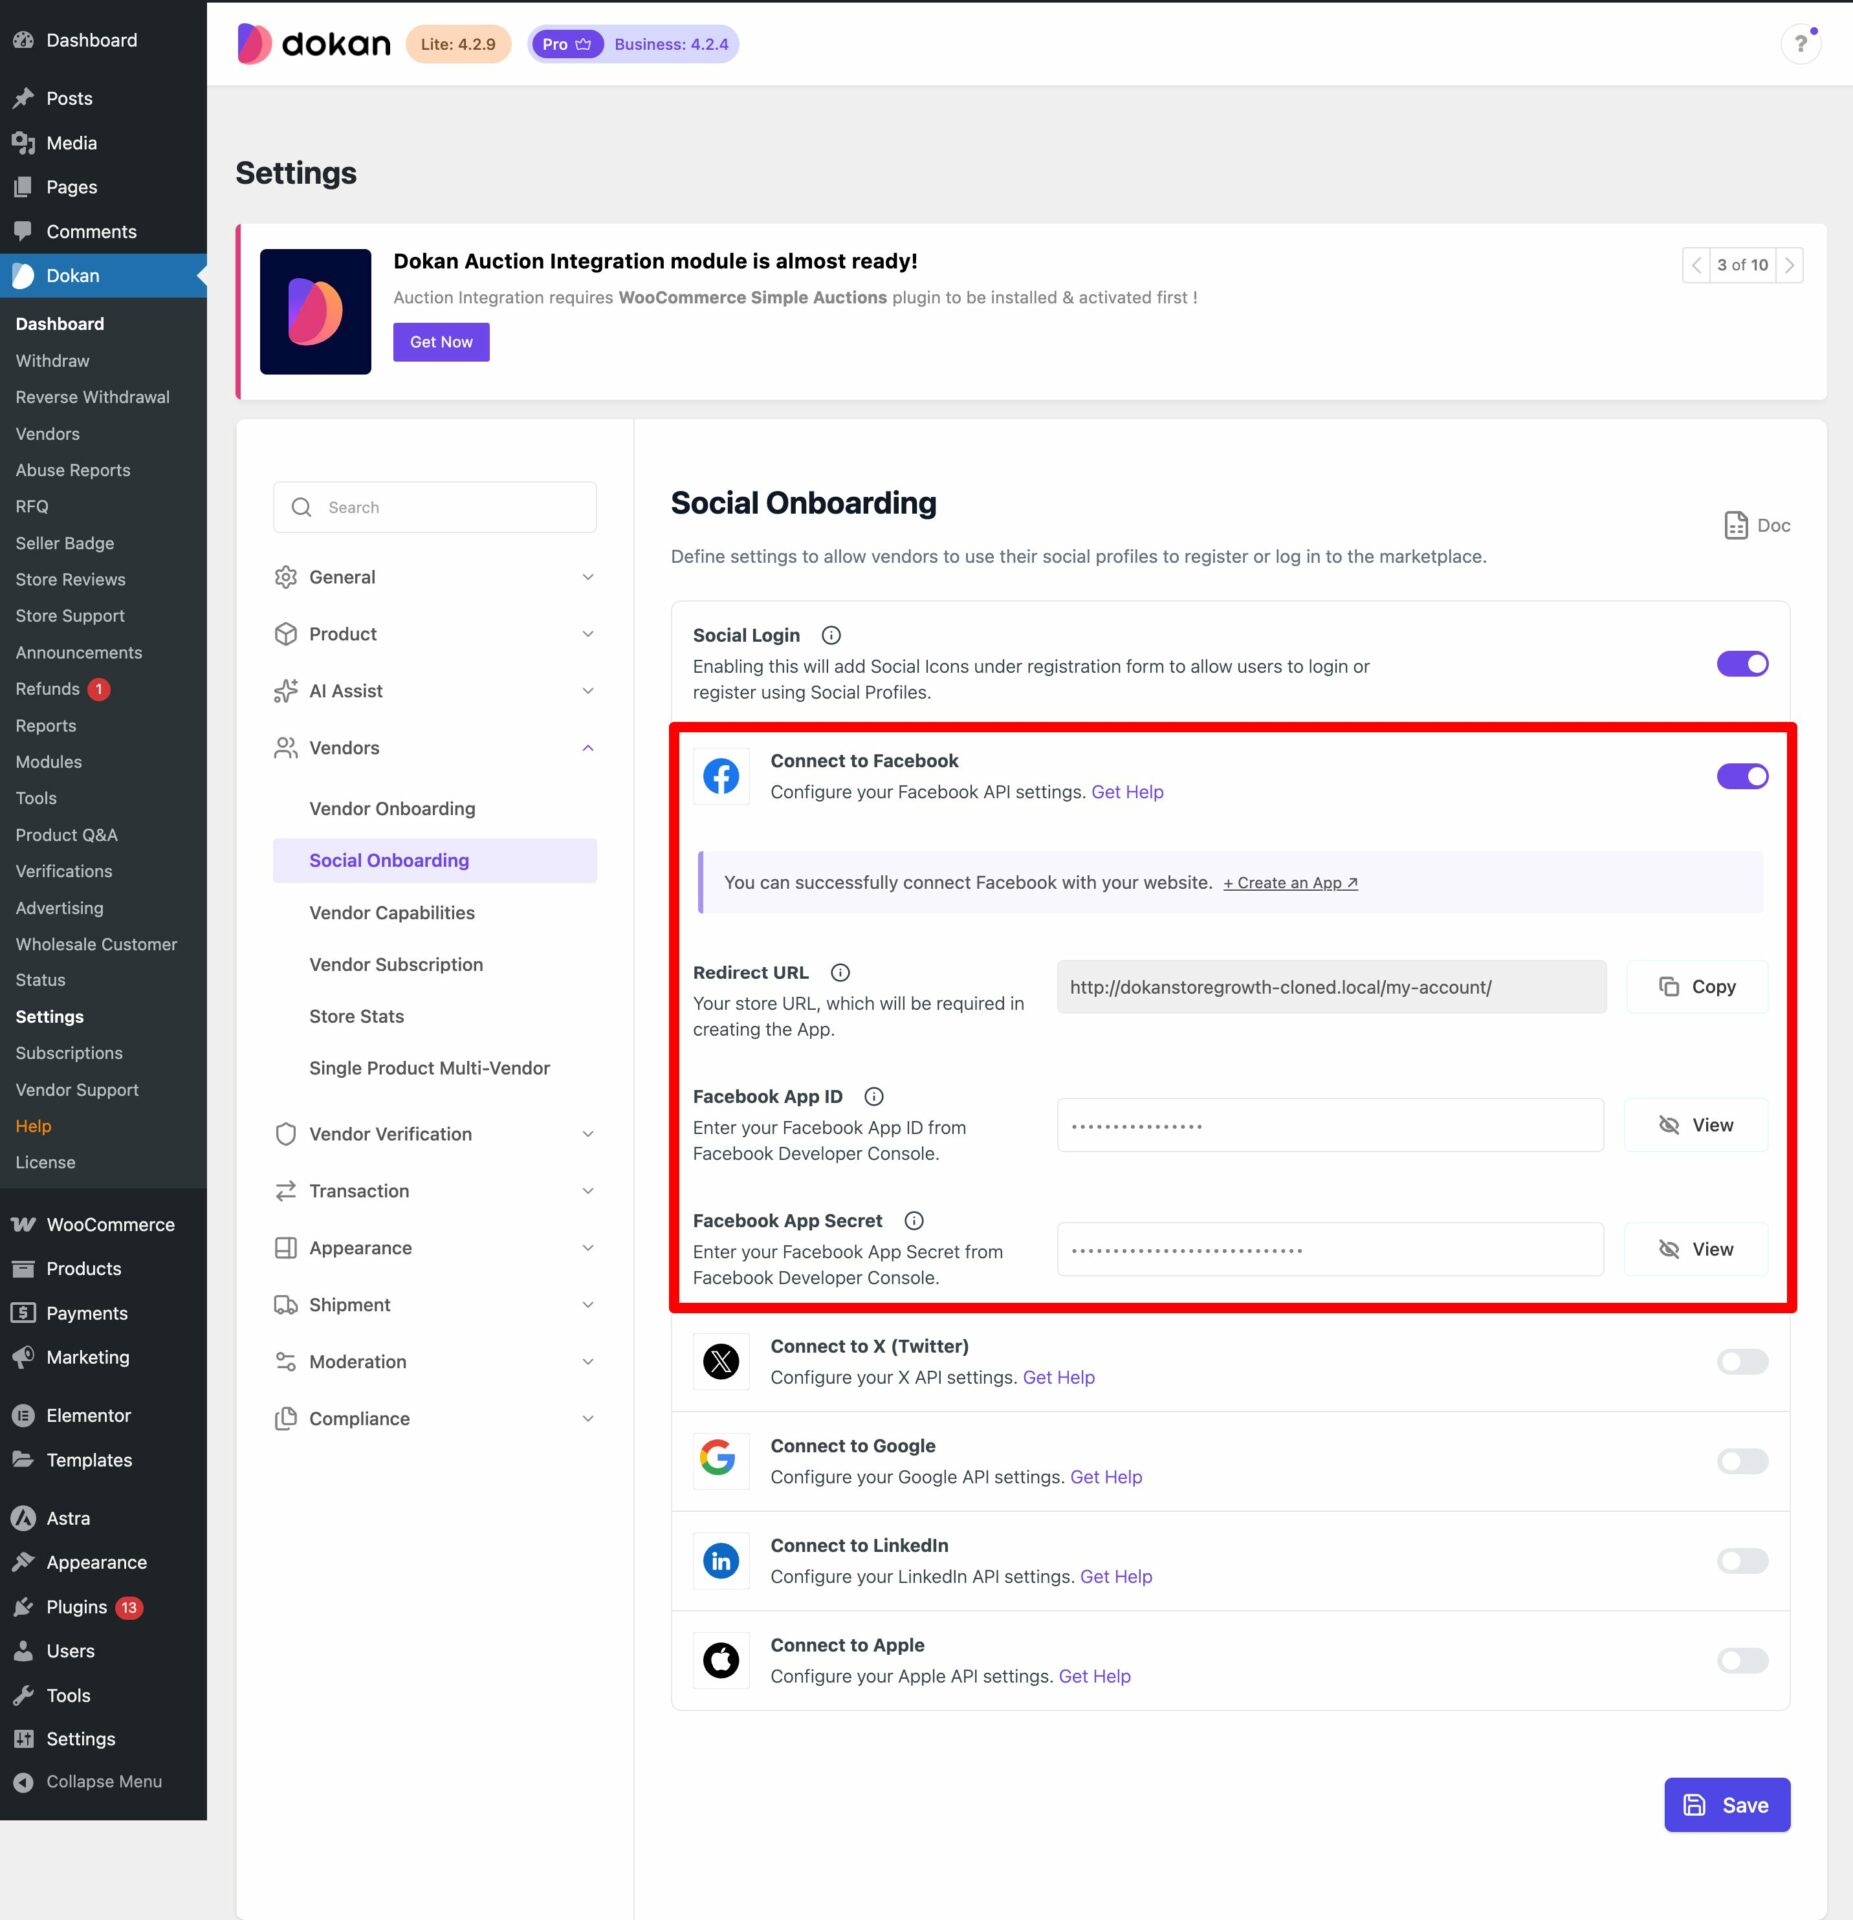This screenshot has width=1853, height=1920.
Task: Enable Connect to Google toggle
Action: [1742, 1461]
